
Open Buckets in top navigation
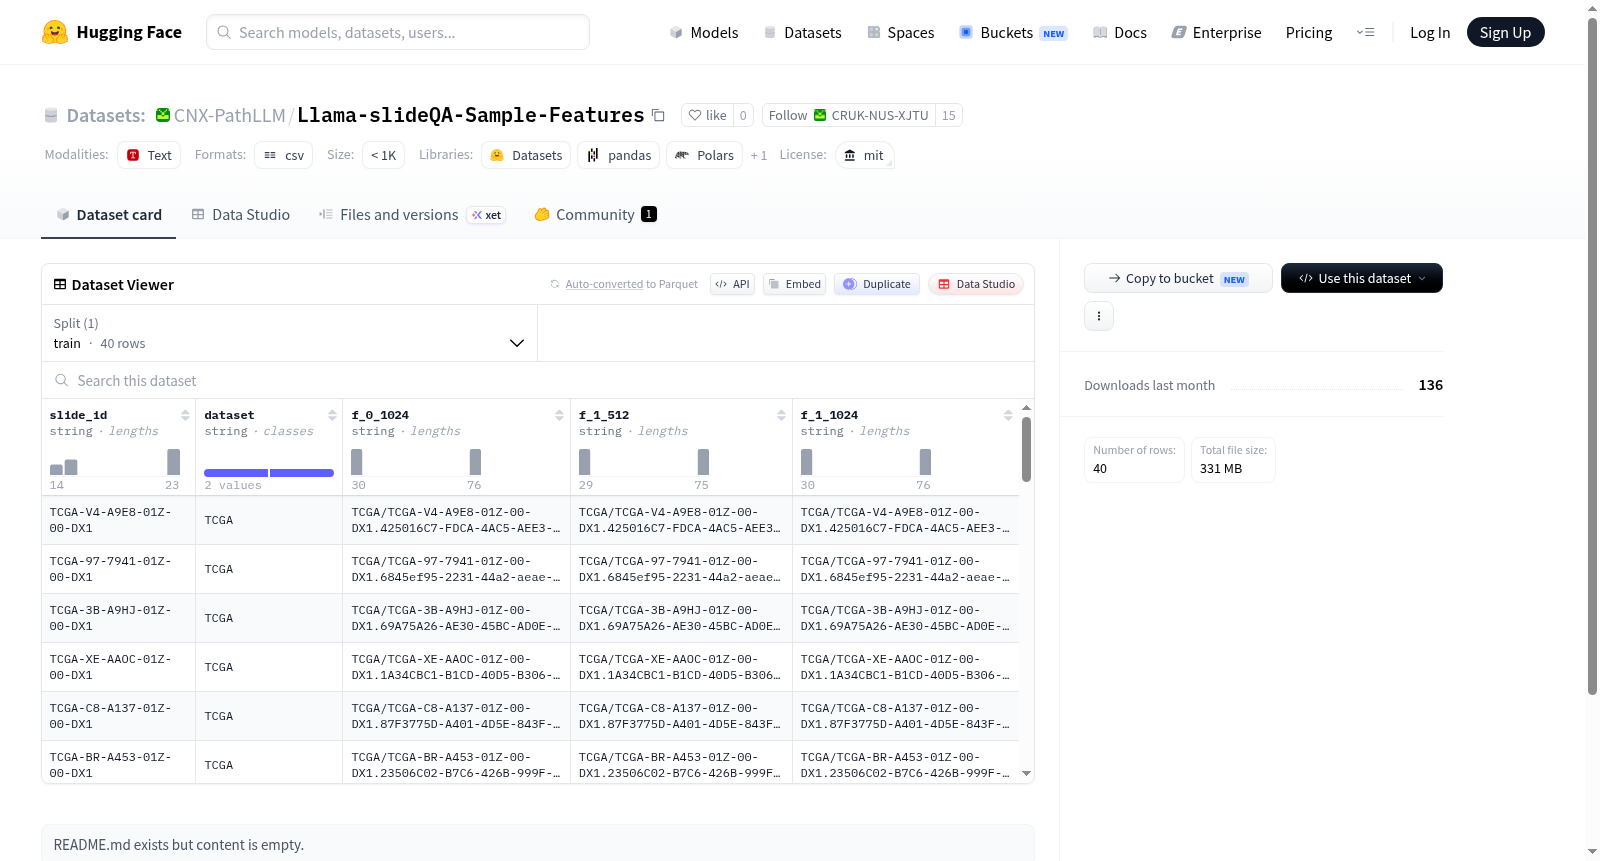(1013, 32)
